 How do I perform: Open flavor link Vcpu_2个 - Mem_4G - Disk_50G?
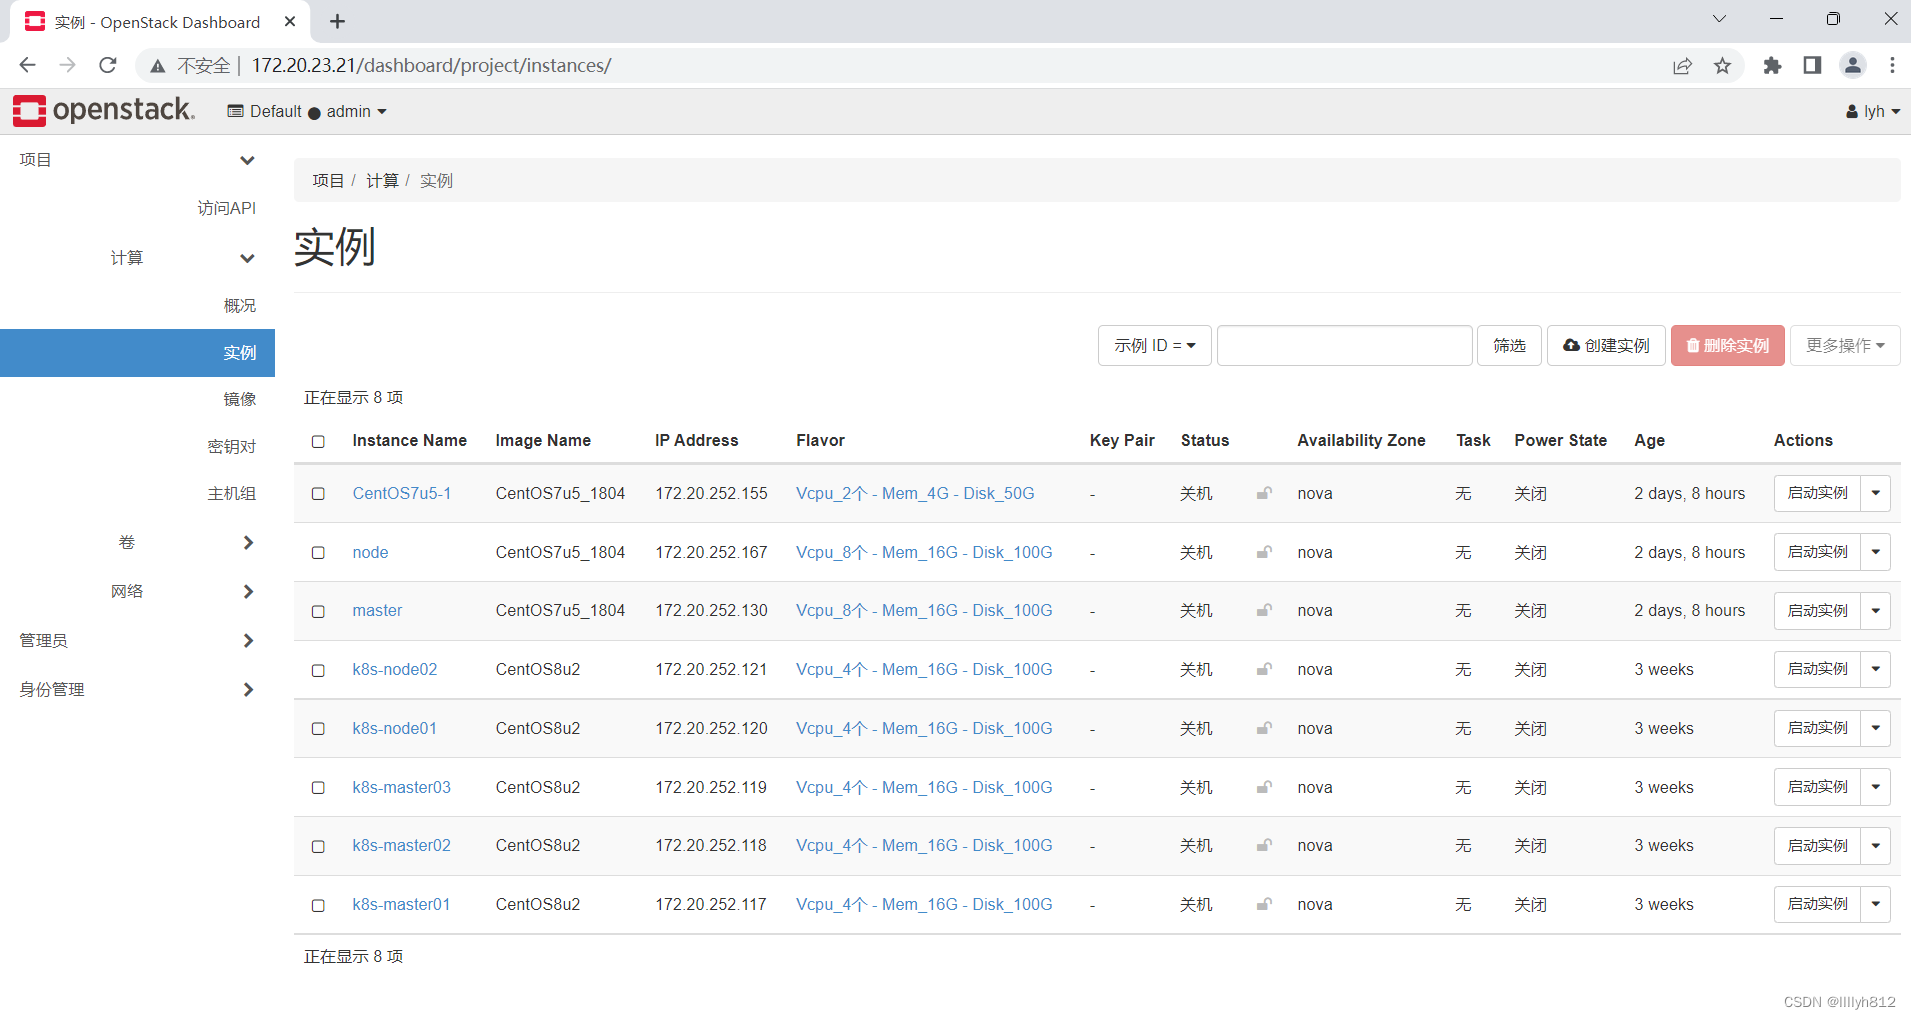click(915, 493)
